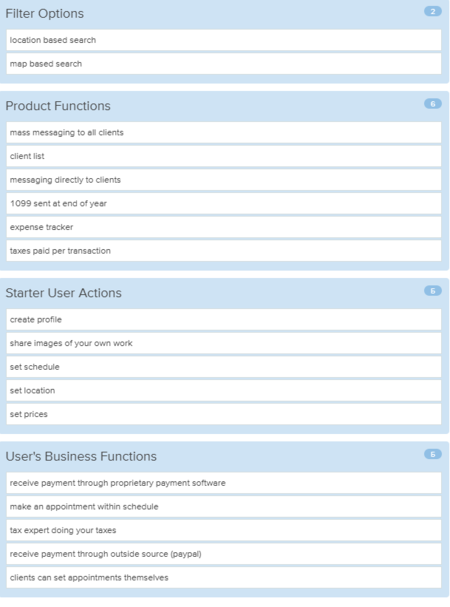Select the User's Business Functions heading
The image size is (450, 607).
coord(81,456)
